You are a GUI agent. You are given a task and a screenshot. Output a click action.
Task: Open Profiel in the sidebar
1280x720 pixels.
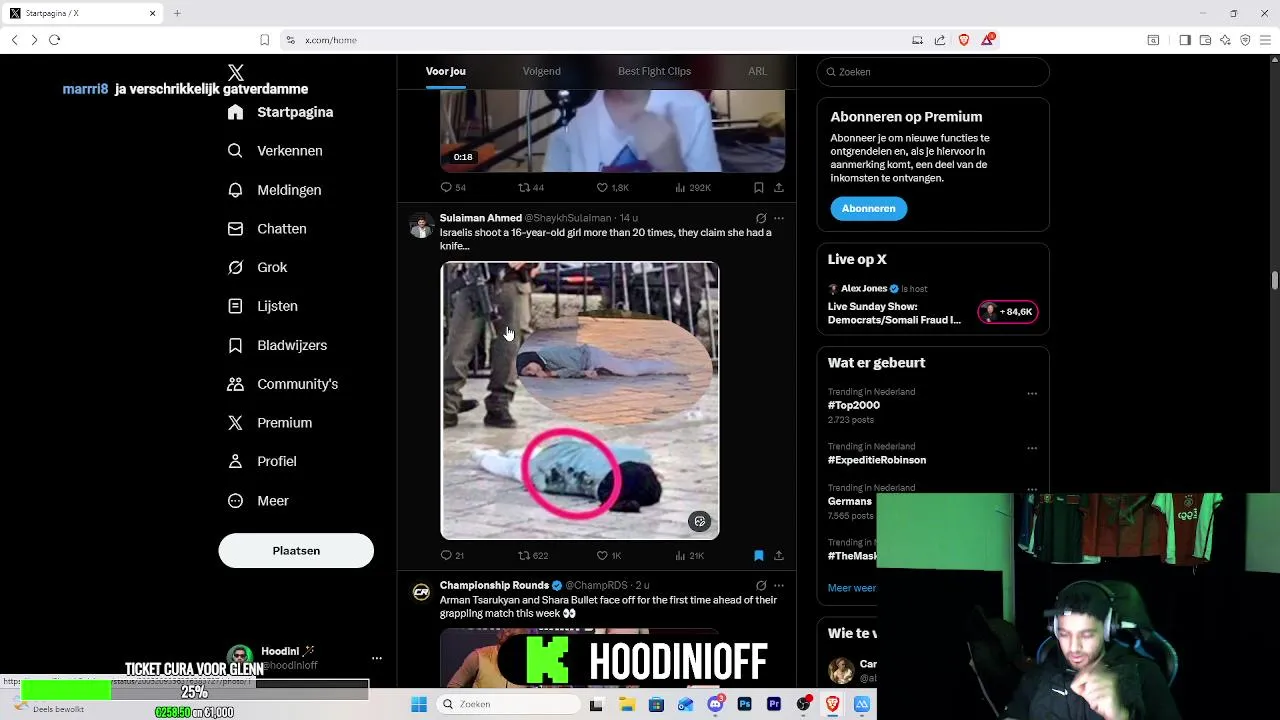pyautogui.click(x=262, y=461)
